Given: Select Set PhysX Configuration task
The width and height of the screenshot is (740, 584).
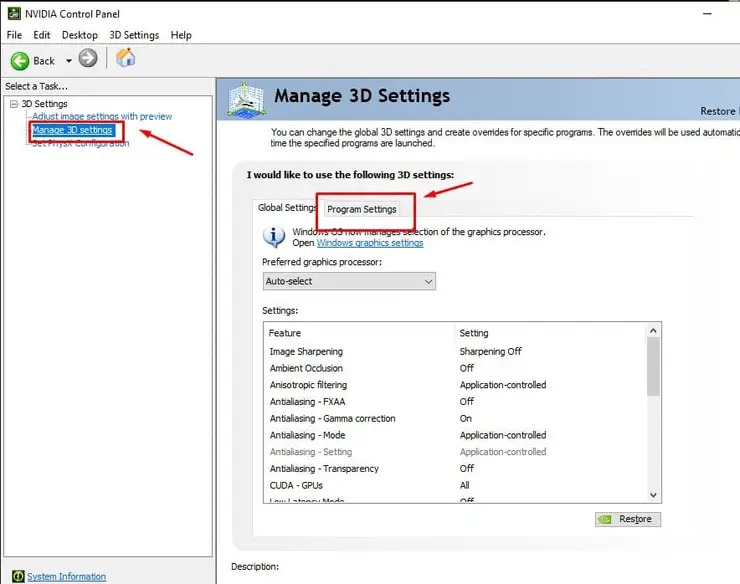Looking at the screenshot, I should coord(80,144).
